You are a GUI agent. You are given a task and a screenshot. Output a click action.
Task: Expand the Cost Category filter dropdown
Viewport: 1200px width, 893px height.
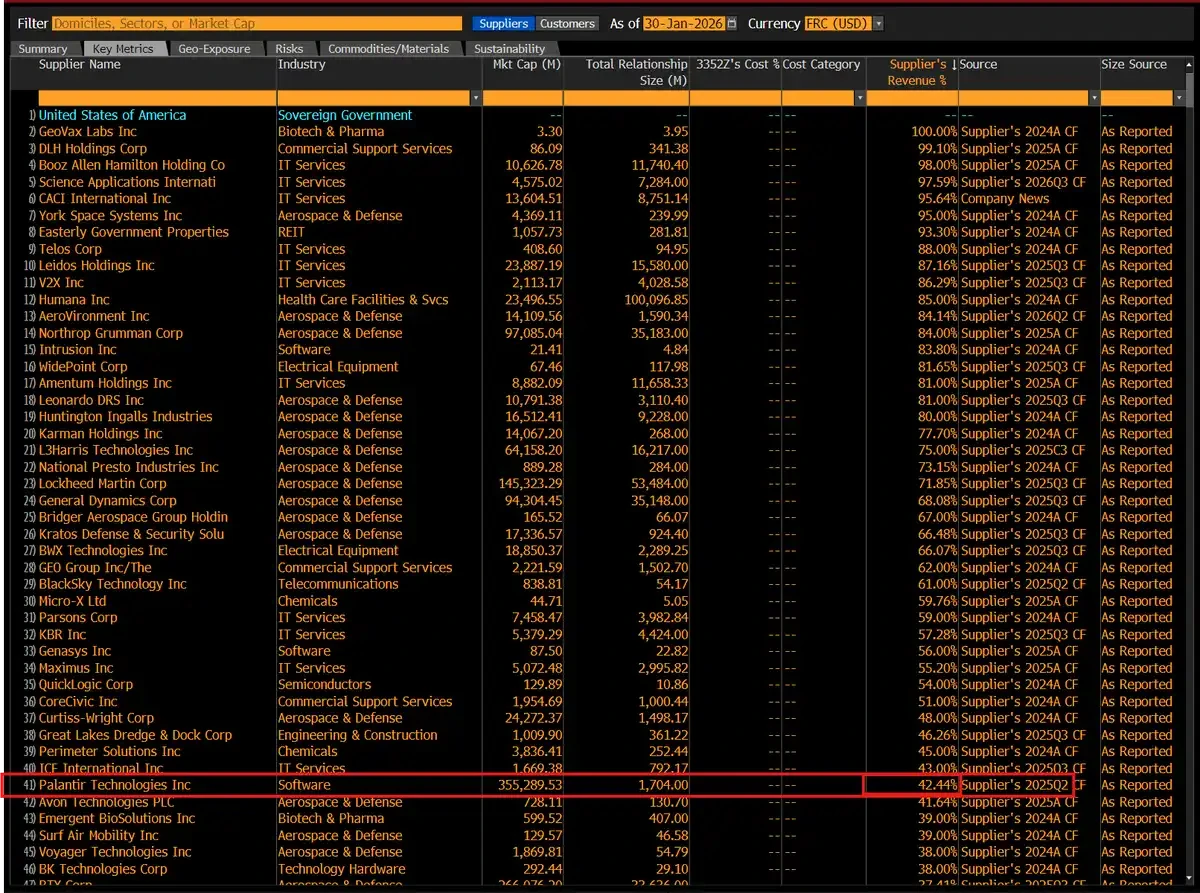tap(859, 98)
